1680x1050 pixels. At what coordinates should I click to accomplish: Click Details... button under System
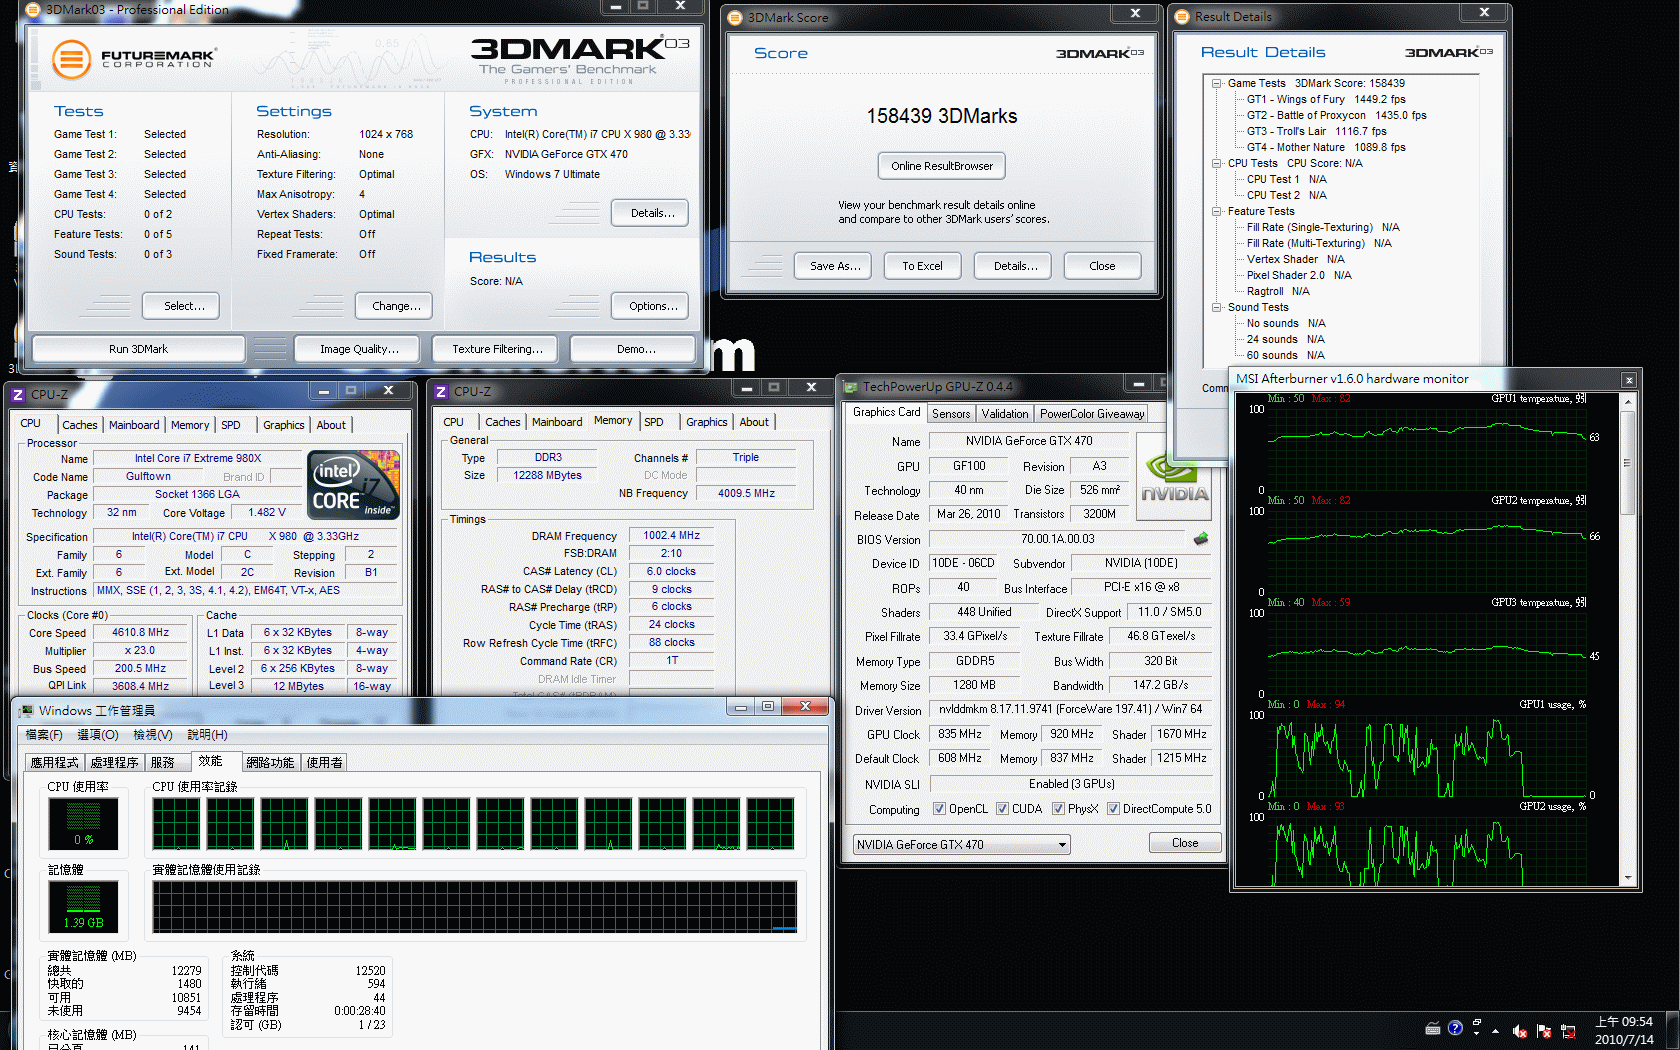pyautogui.click(x=652, y=213)
